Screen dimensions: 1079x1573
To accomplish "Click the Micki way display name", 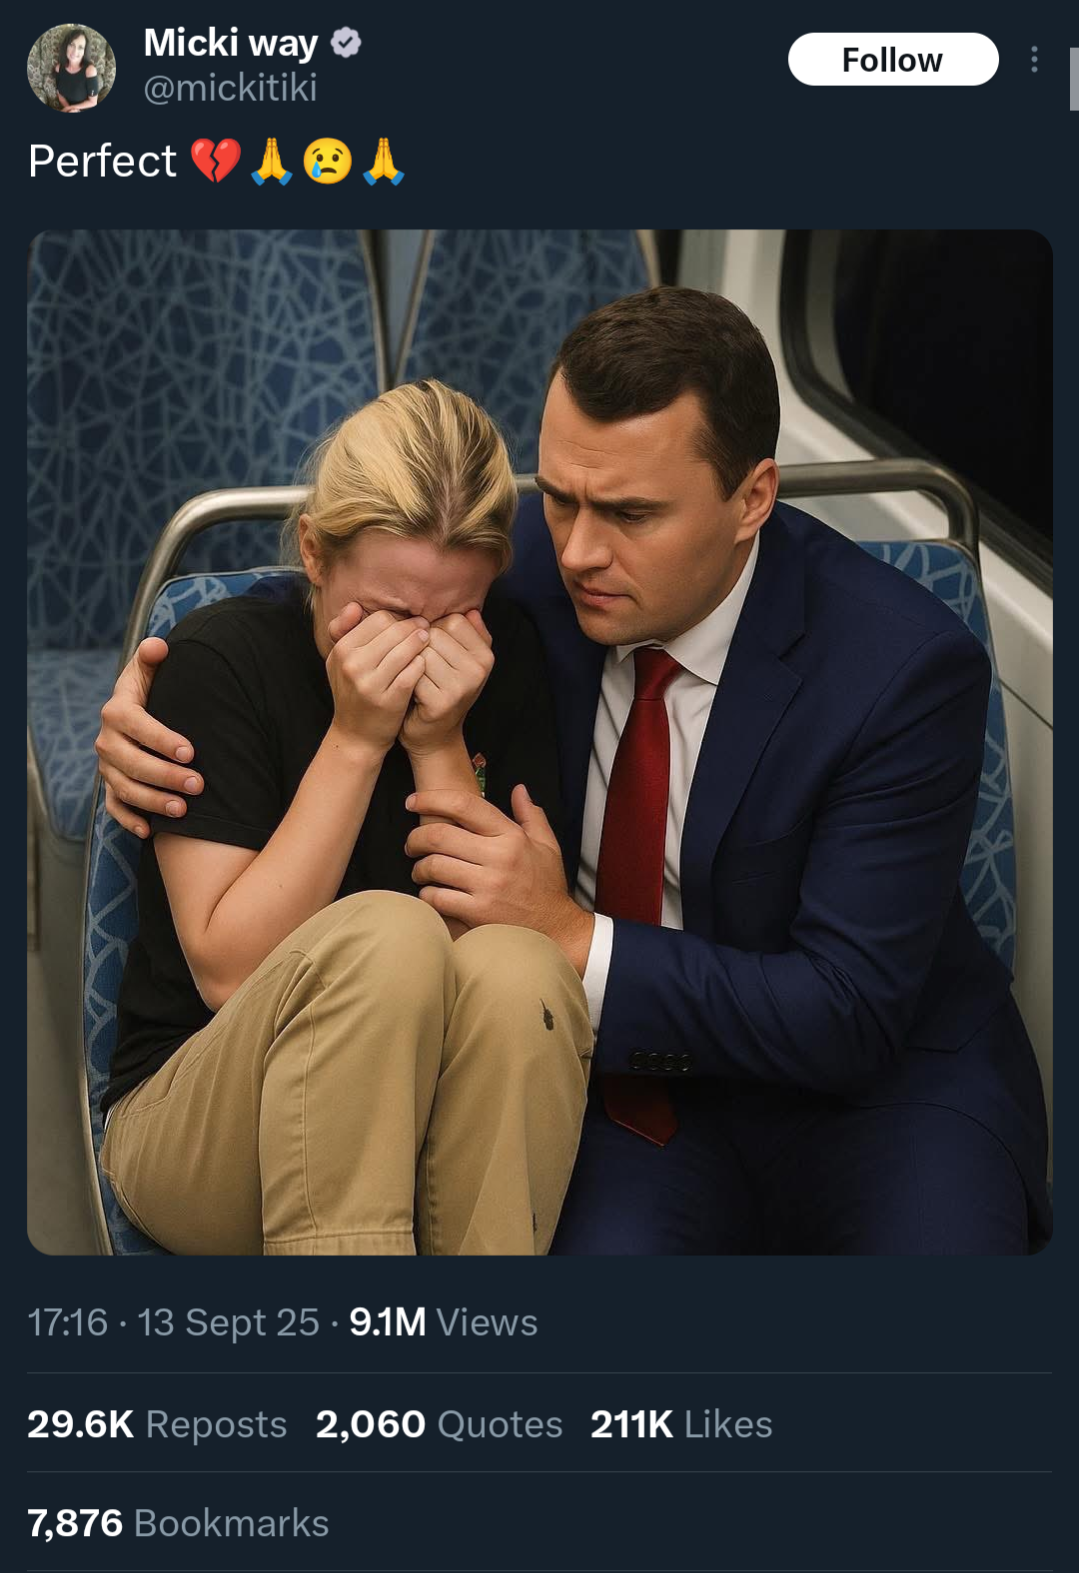I will (x=231, y=43).
